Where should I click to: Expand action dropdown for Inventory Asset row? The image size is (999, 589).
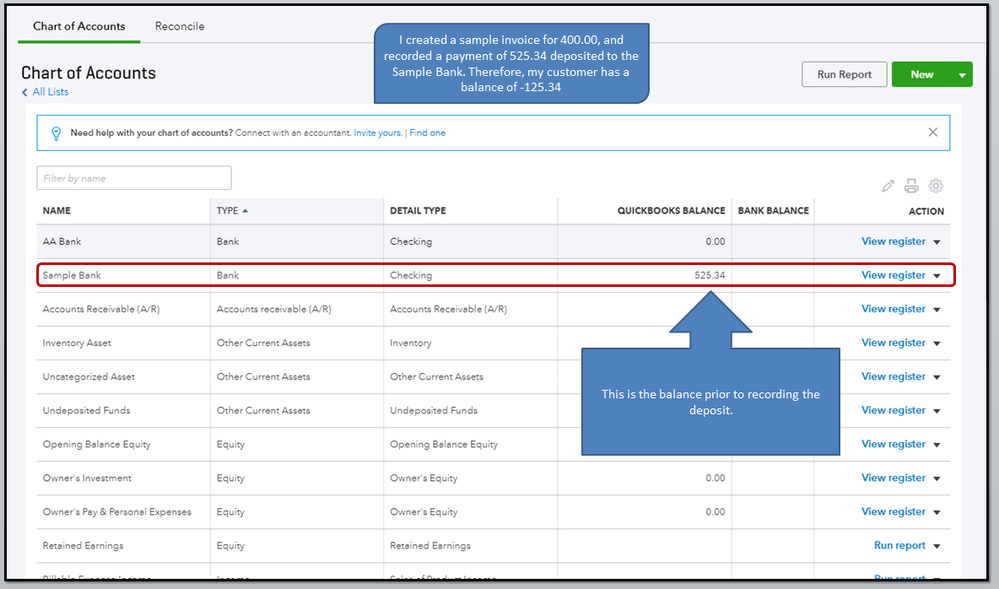pos(937,344)
